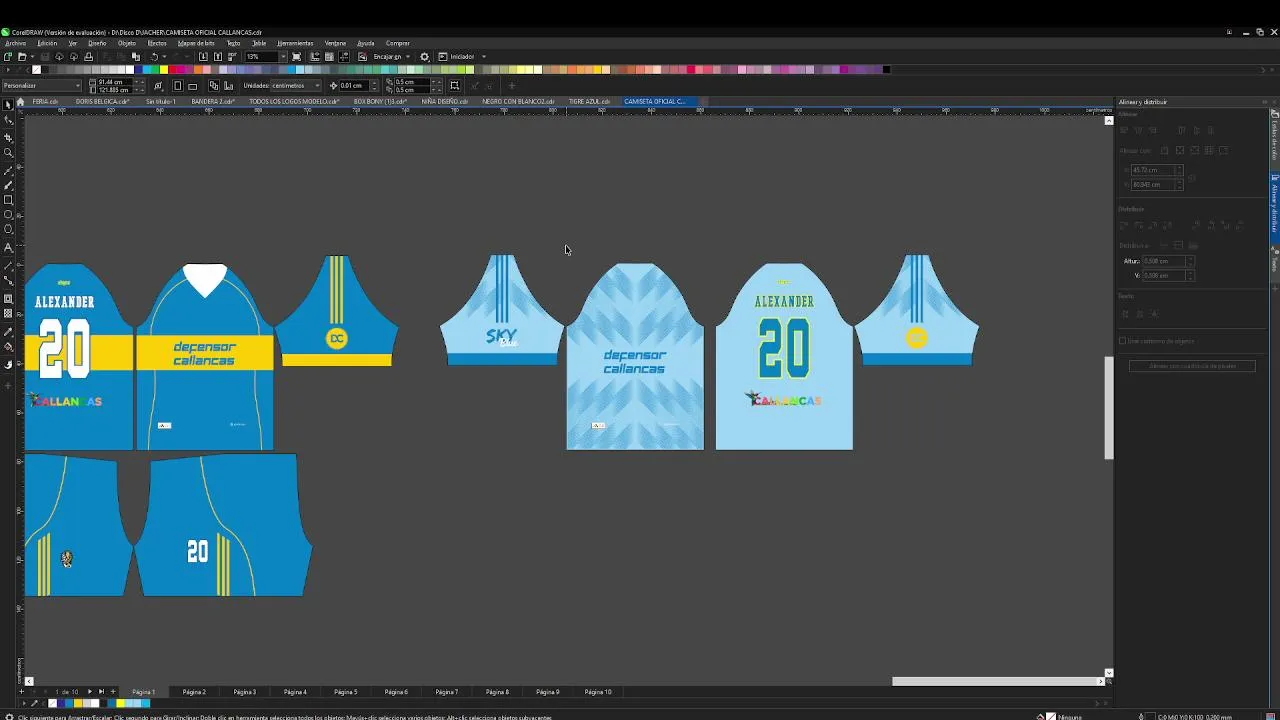Select the Parallel Dimension tool
1280x720 pixels.
(9, 266)
